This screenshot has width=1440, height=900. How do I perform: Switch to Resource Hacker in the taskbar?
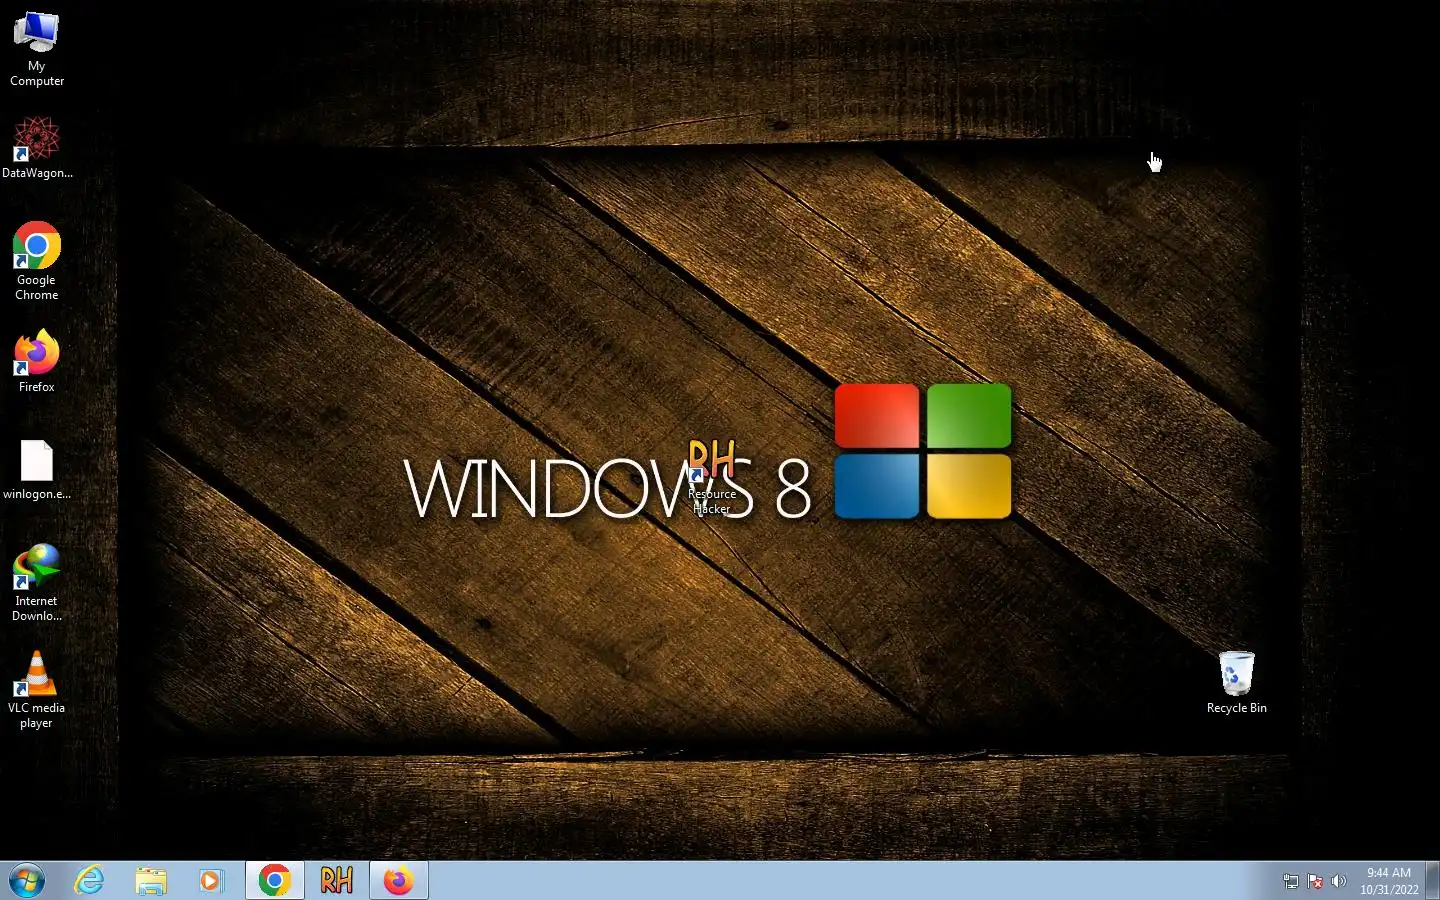click(337, 881)
